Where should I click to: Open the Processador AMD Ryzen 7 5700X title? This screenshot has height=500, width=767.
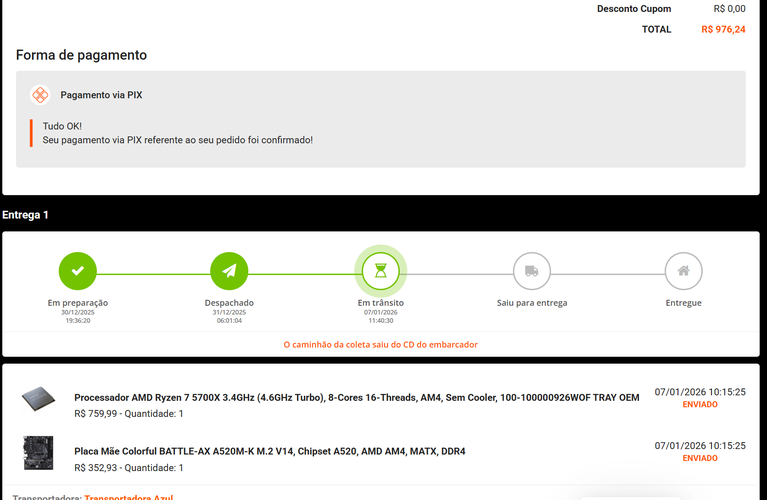click(357, 398)
